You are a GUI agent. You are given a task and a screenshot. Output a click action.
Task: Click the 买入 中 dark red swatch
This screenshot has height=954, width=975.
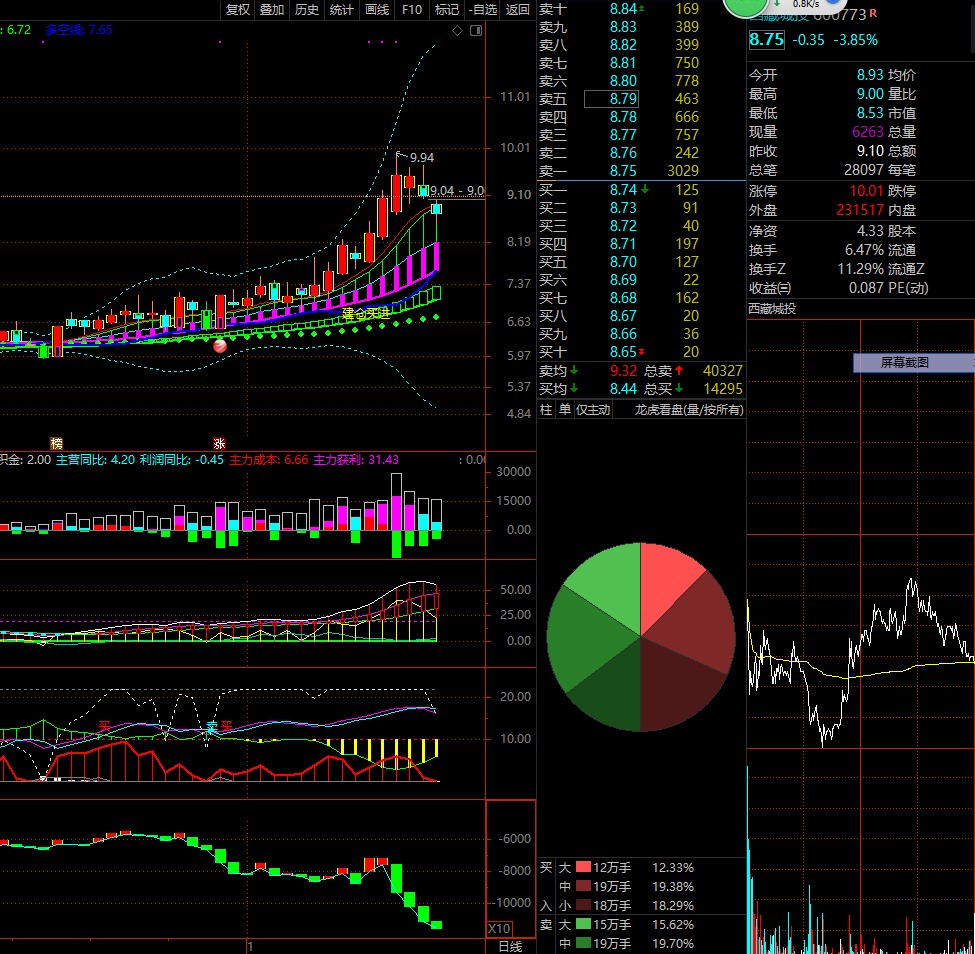click(x=583, y=886)
